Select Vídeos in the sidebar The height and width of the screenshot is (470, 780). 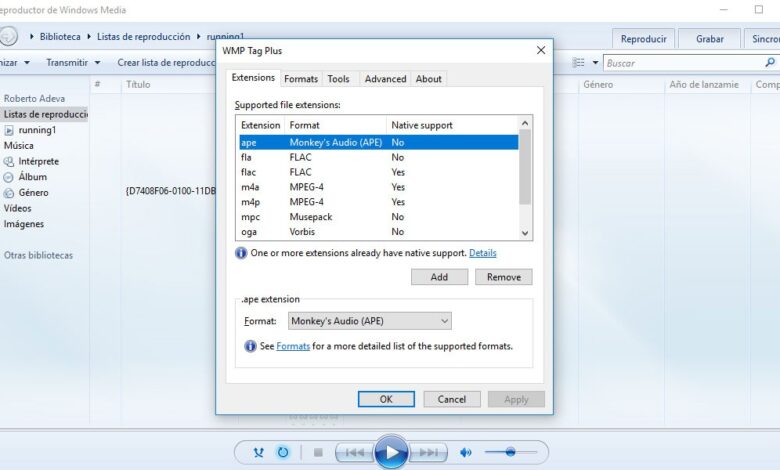tap(17, 208)
